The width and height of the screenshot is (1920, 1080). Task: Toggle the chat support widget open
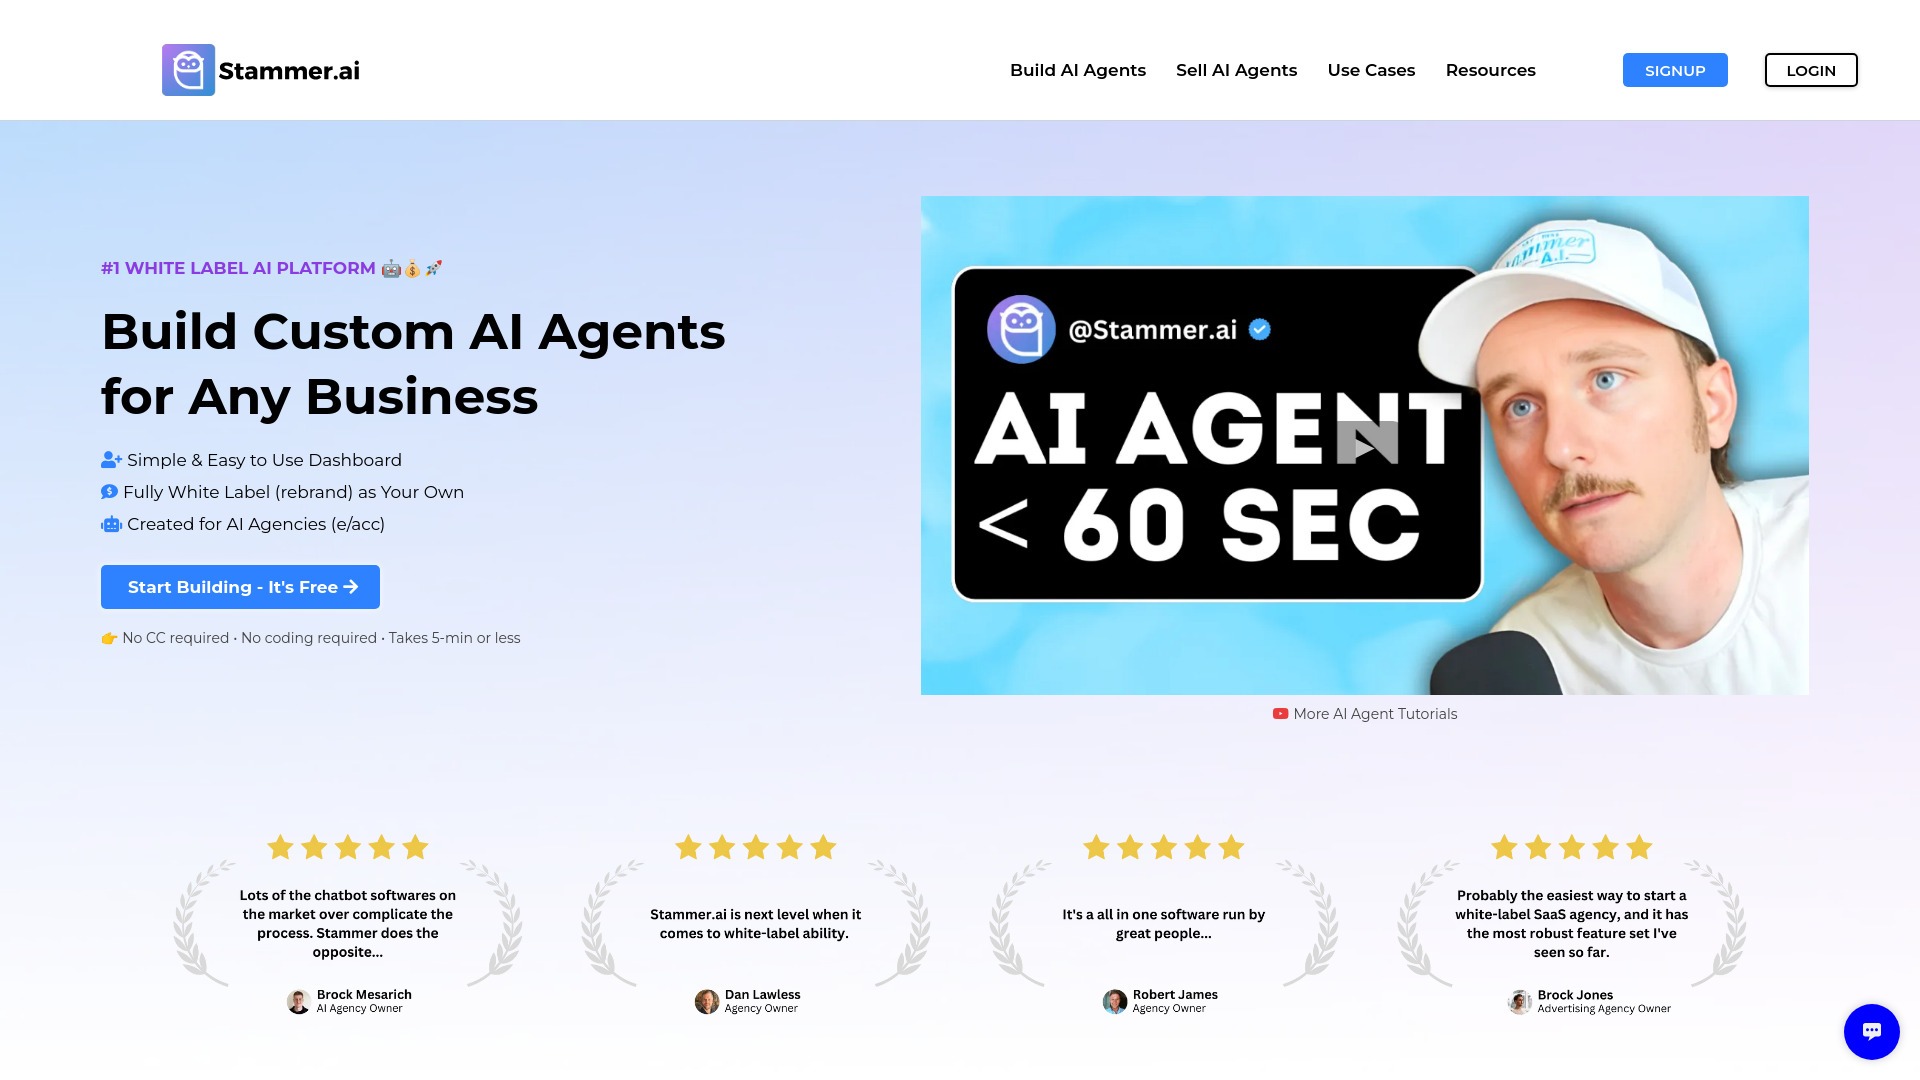[1871, 1031]
